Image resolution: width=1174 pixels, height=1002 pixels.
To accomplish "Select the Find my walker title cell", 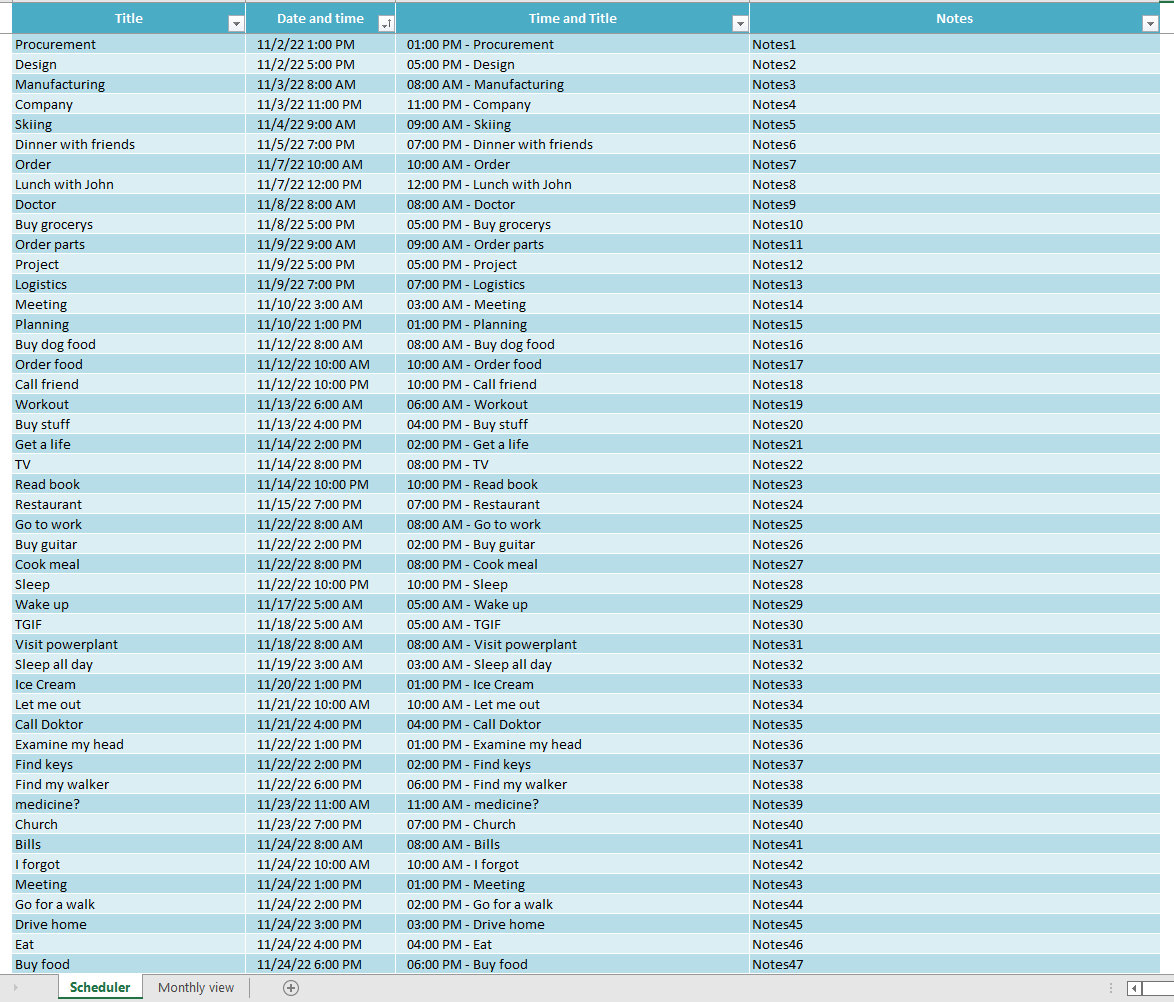I will coord(129,785).
